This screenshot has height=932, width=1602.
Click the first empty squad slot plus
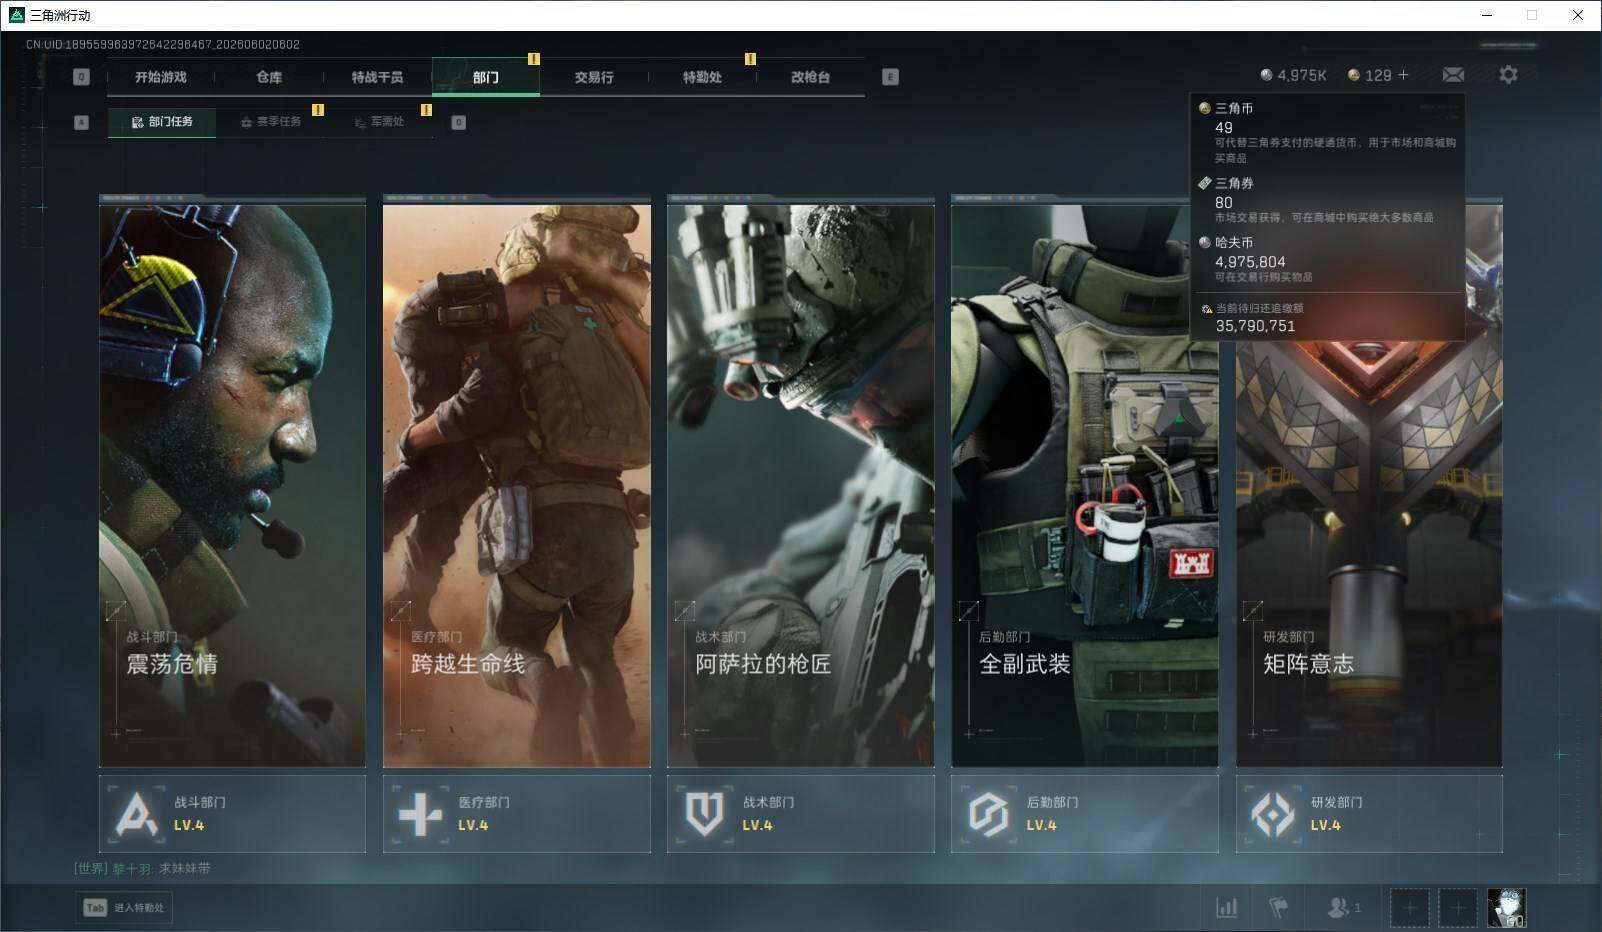1409,908
